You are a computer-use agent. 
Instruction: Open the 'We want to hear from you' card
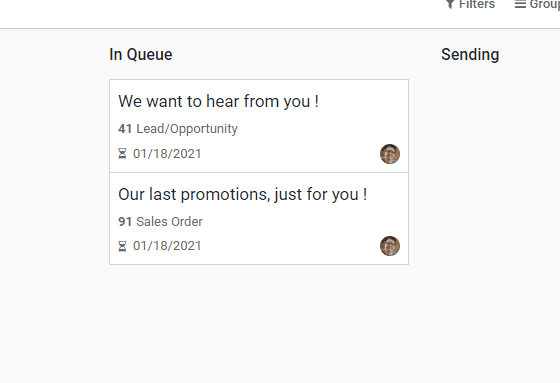pos(259,126)
